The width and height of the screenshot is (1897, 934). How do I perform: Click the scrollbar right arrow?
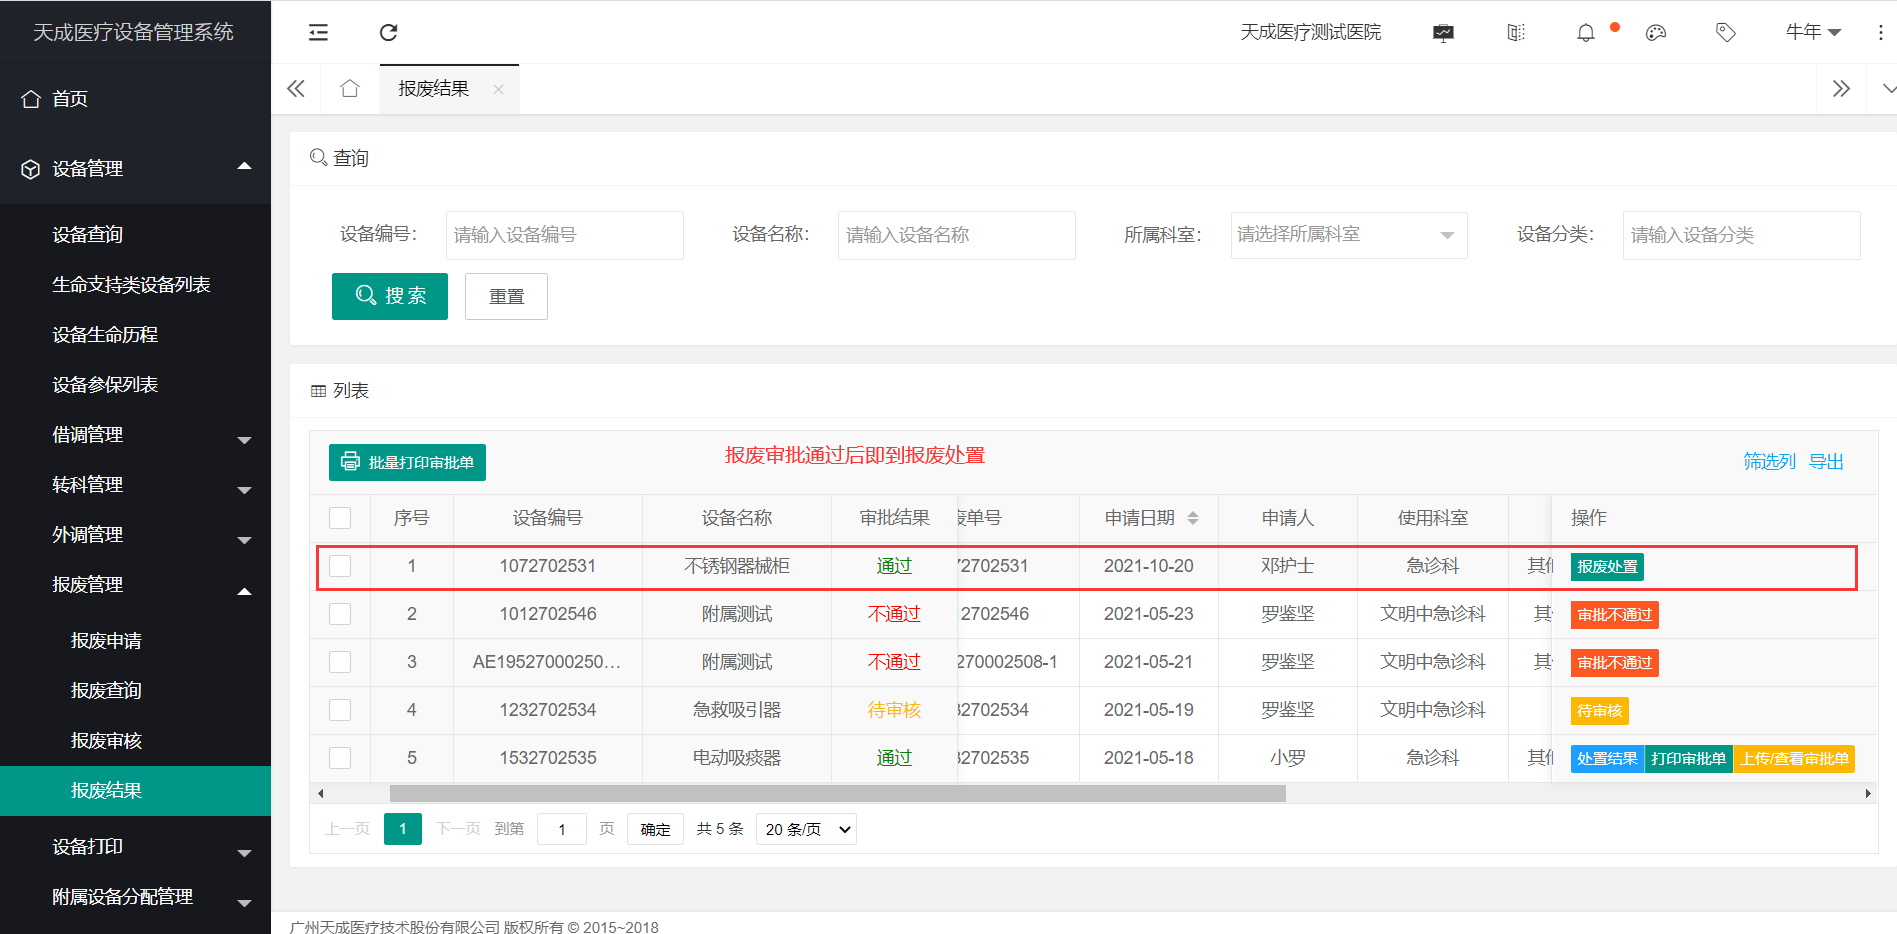pos(1867,793)
